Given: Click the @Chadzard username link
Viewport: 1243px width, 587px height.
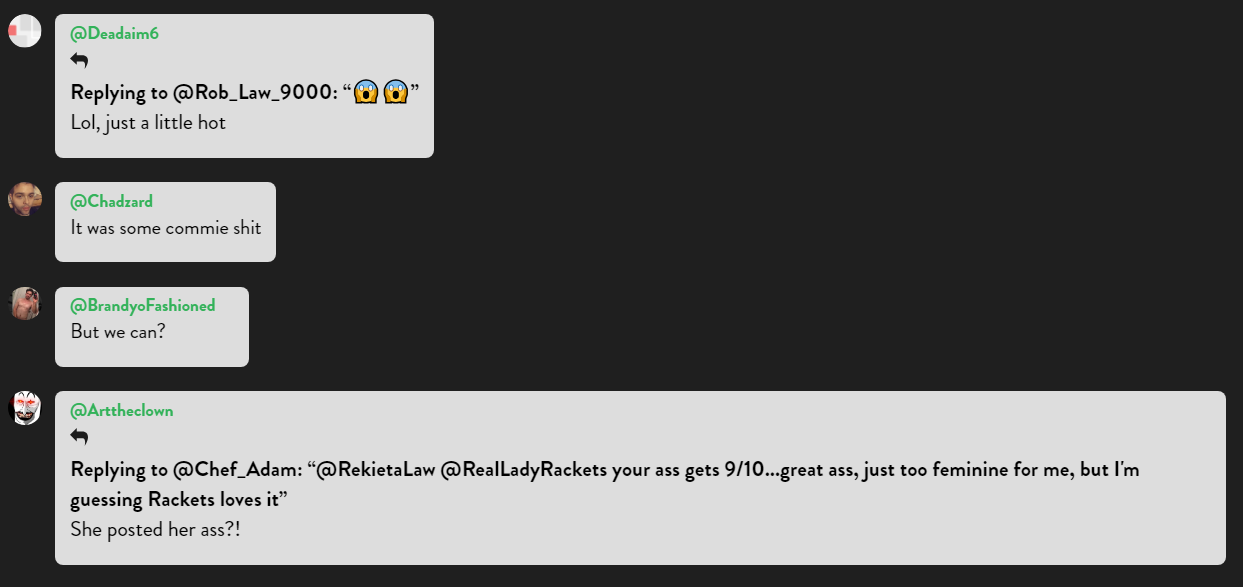Looking at the screenshot, I should (x=111, y=202).
